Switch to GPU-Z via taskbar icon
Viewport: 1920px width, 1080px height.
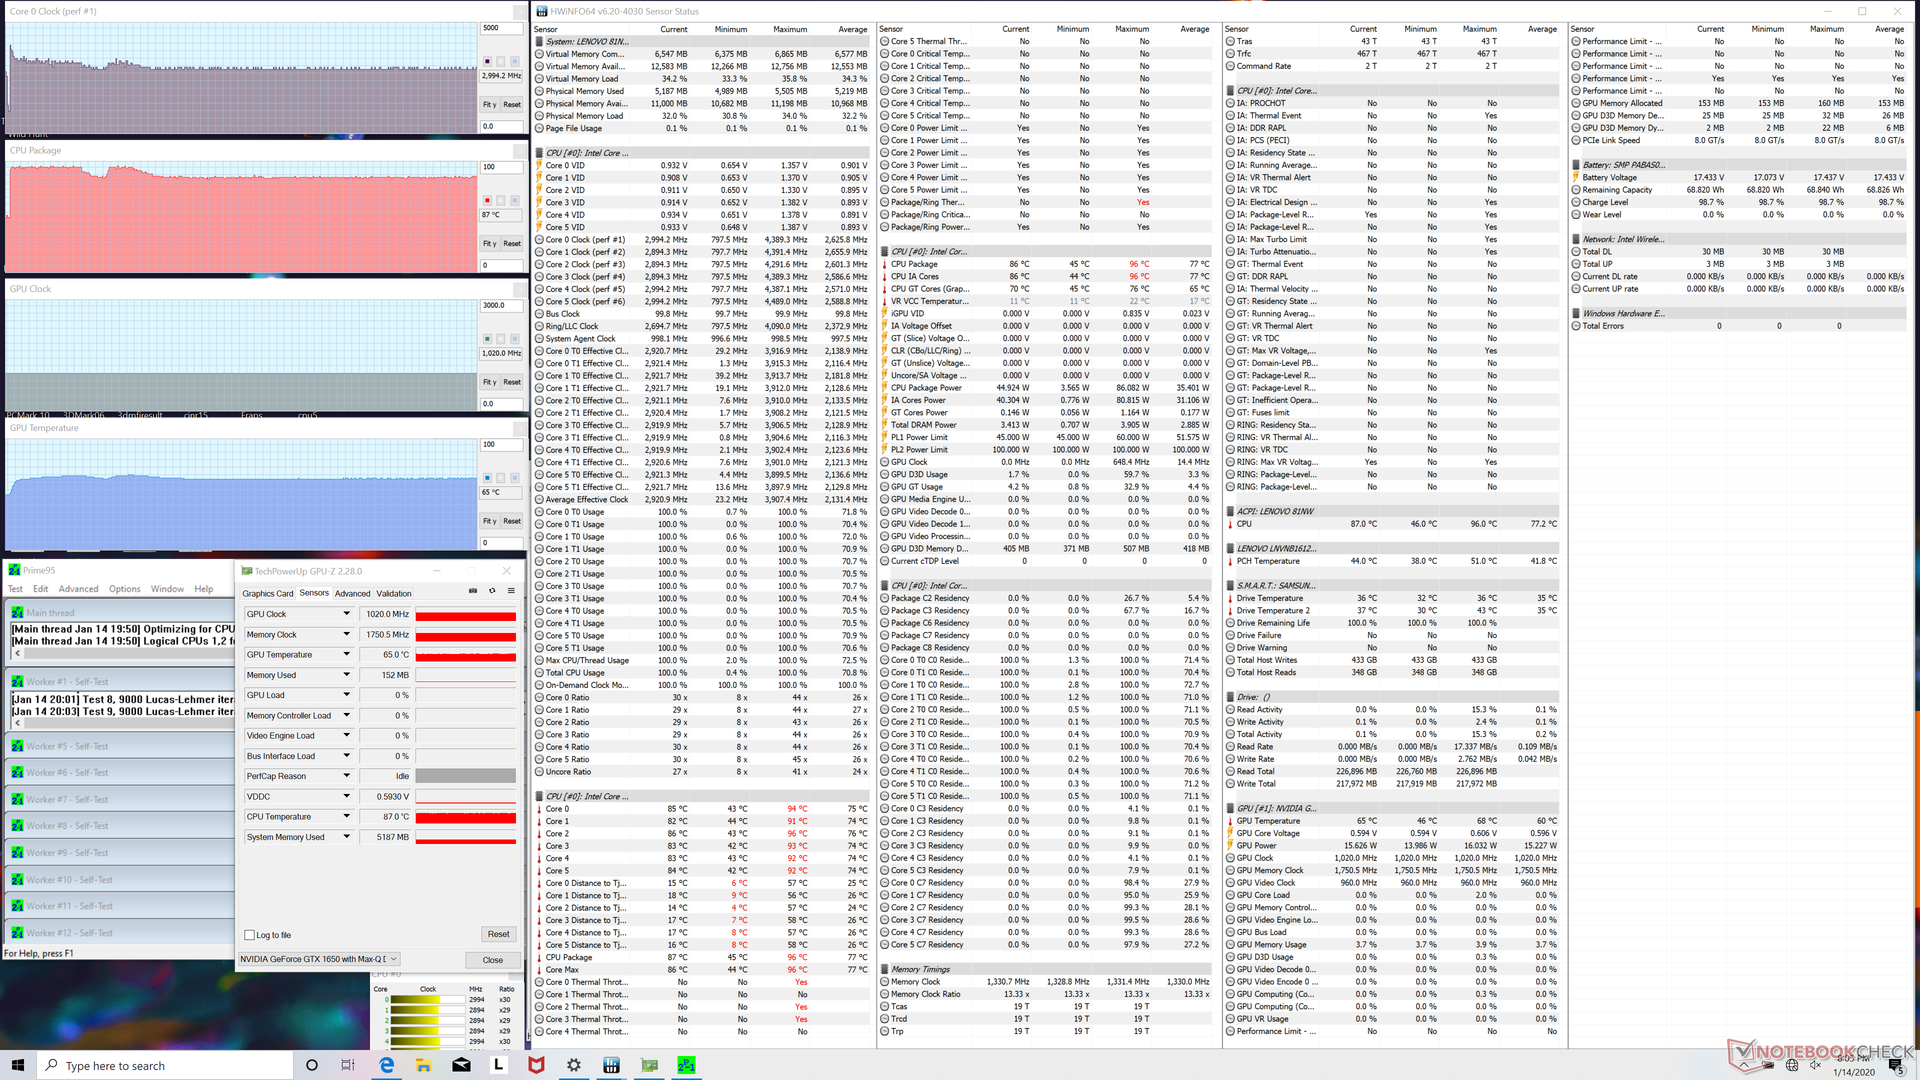click(x=649, y=1065)
